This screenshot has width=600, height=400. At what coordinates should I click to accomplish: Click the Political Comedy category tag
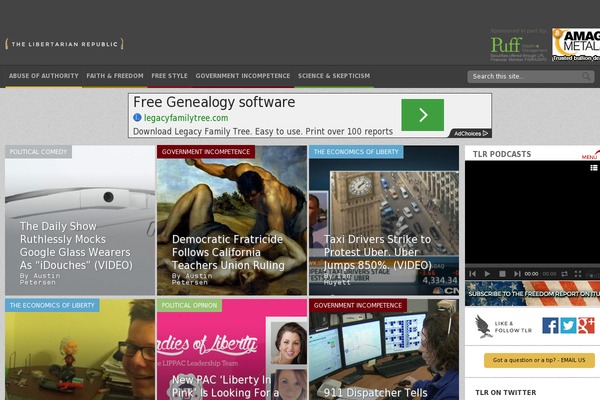pyautogui.click(x=38, y=152)
